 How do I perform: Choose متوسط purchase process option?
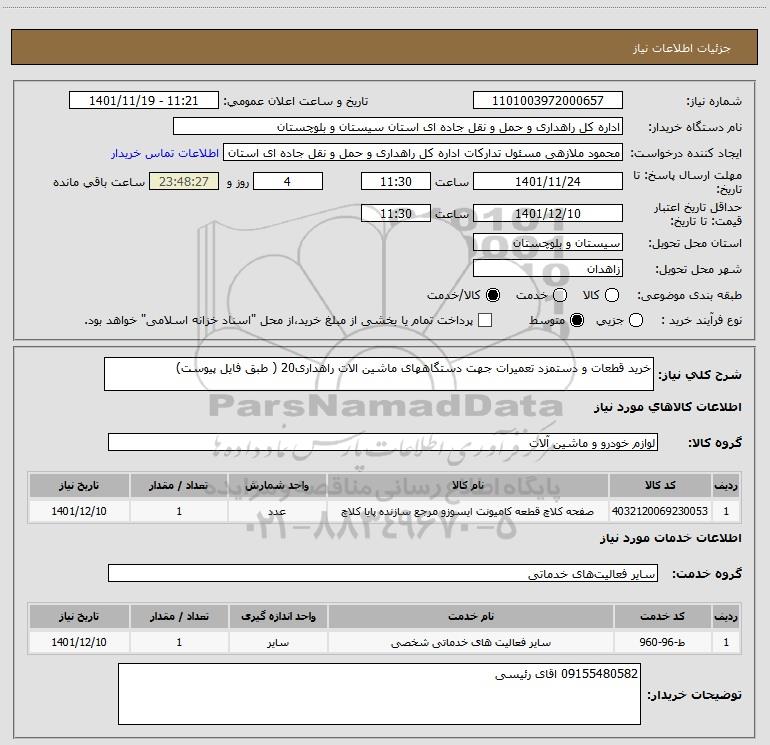point(577,321)
